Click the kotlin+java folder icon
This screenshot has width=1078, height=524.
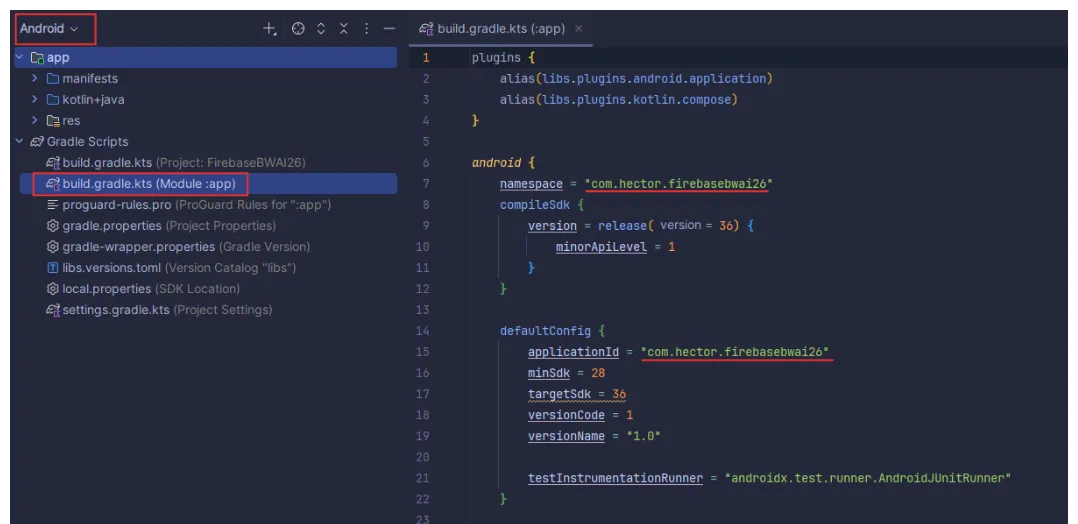coord(53,99)
